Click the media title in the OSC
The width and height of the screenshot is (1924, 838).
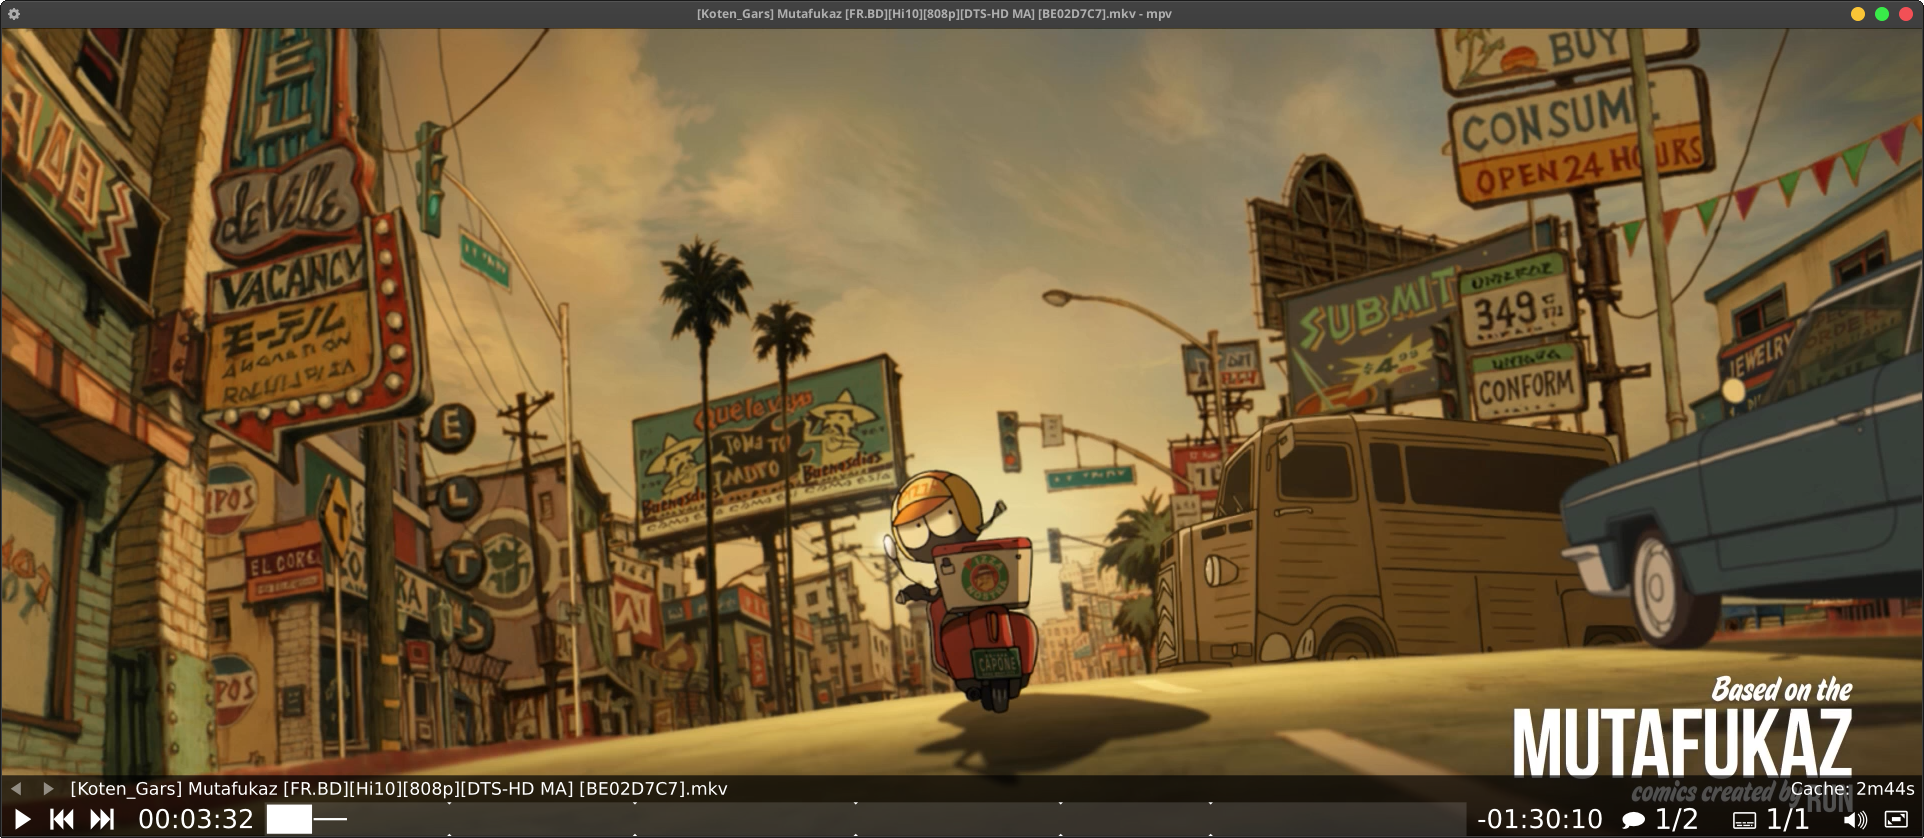[x=399, y=789]
